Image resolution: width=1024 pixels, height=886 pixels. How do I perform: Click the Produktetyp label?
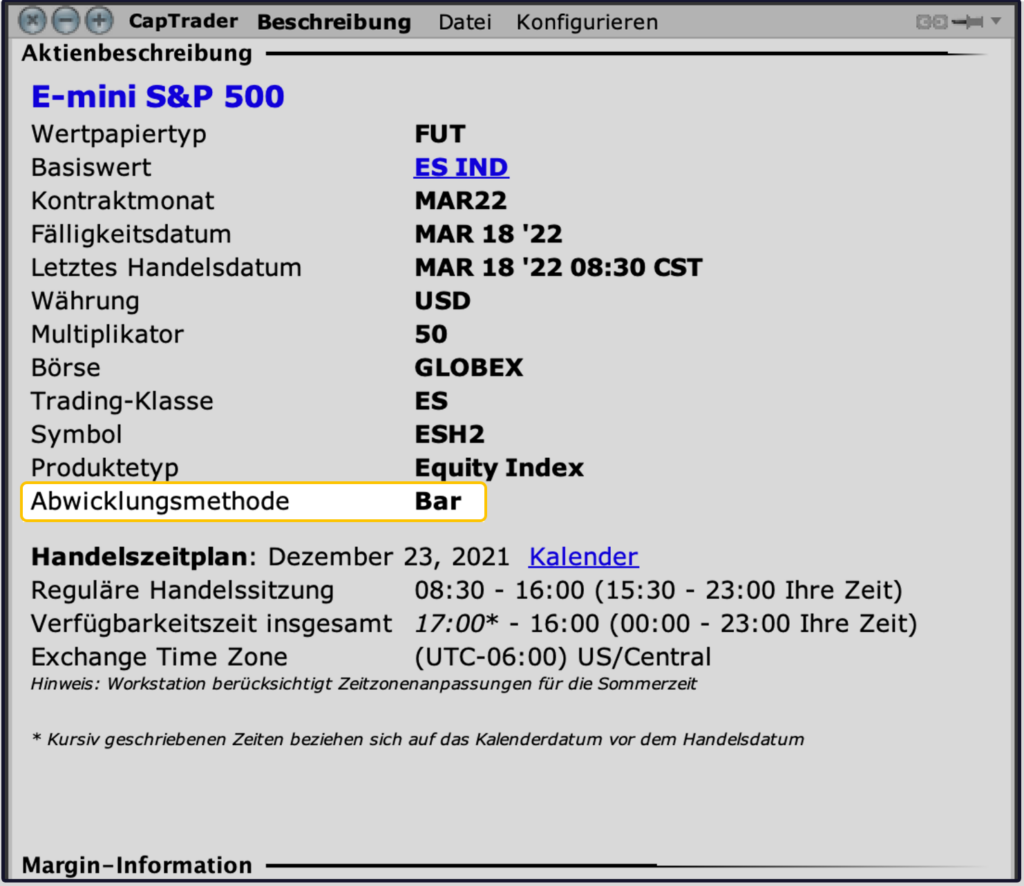(x=105, y=468)
